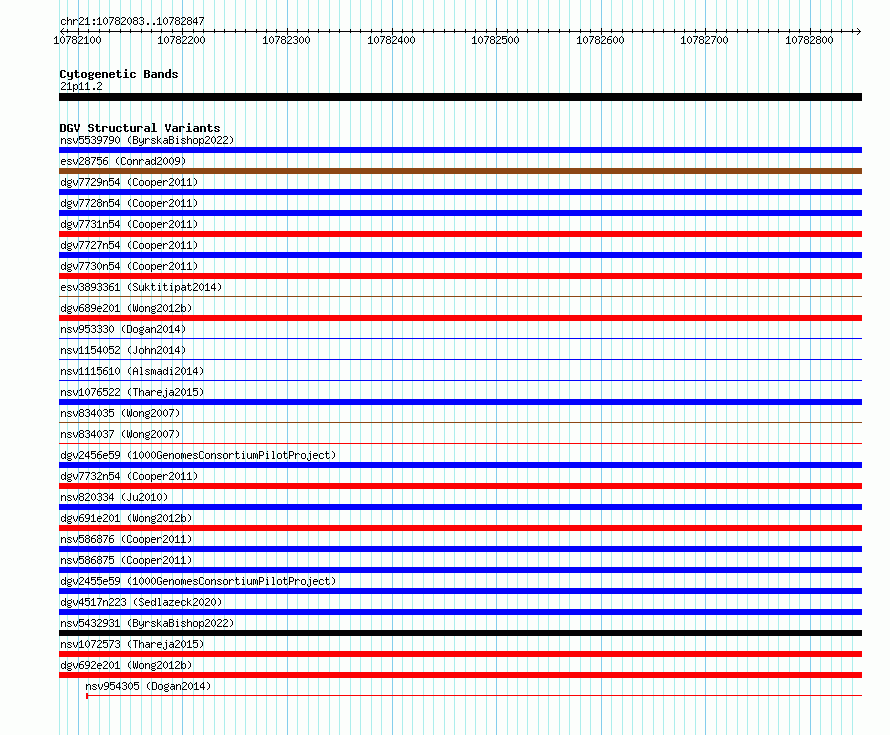890x735 pixels.
Task: Open variant nsv586875 (Cooper2011)
Action: [x=126, y=560]
